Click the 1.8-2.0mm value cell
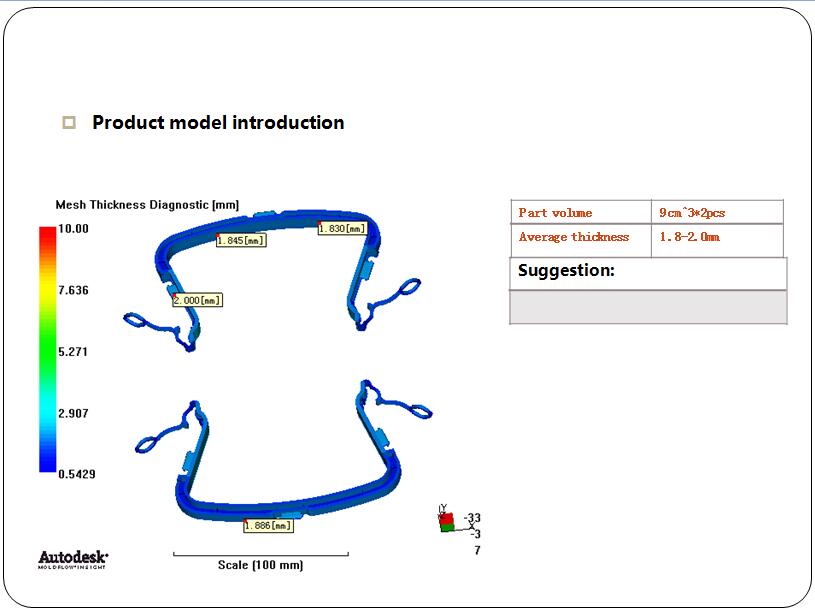This screenshot has width=815, height=613. 716,237
